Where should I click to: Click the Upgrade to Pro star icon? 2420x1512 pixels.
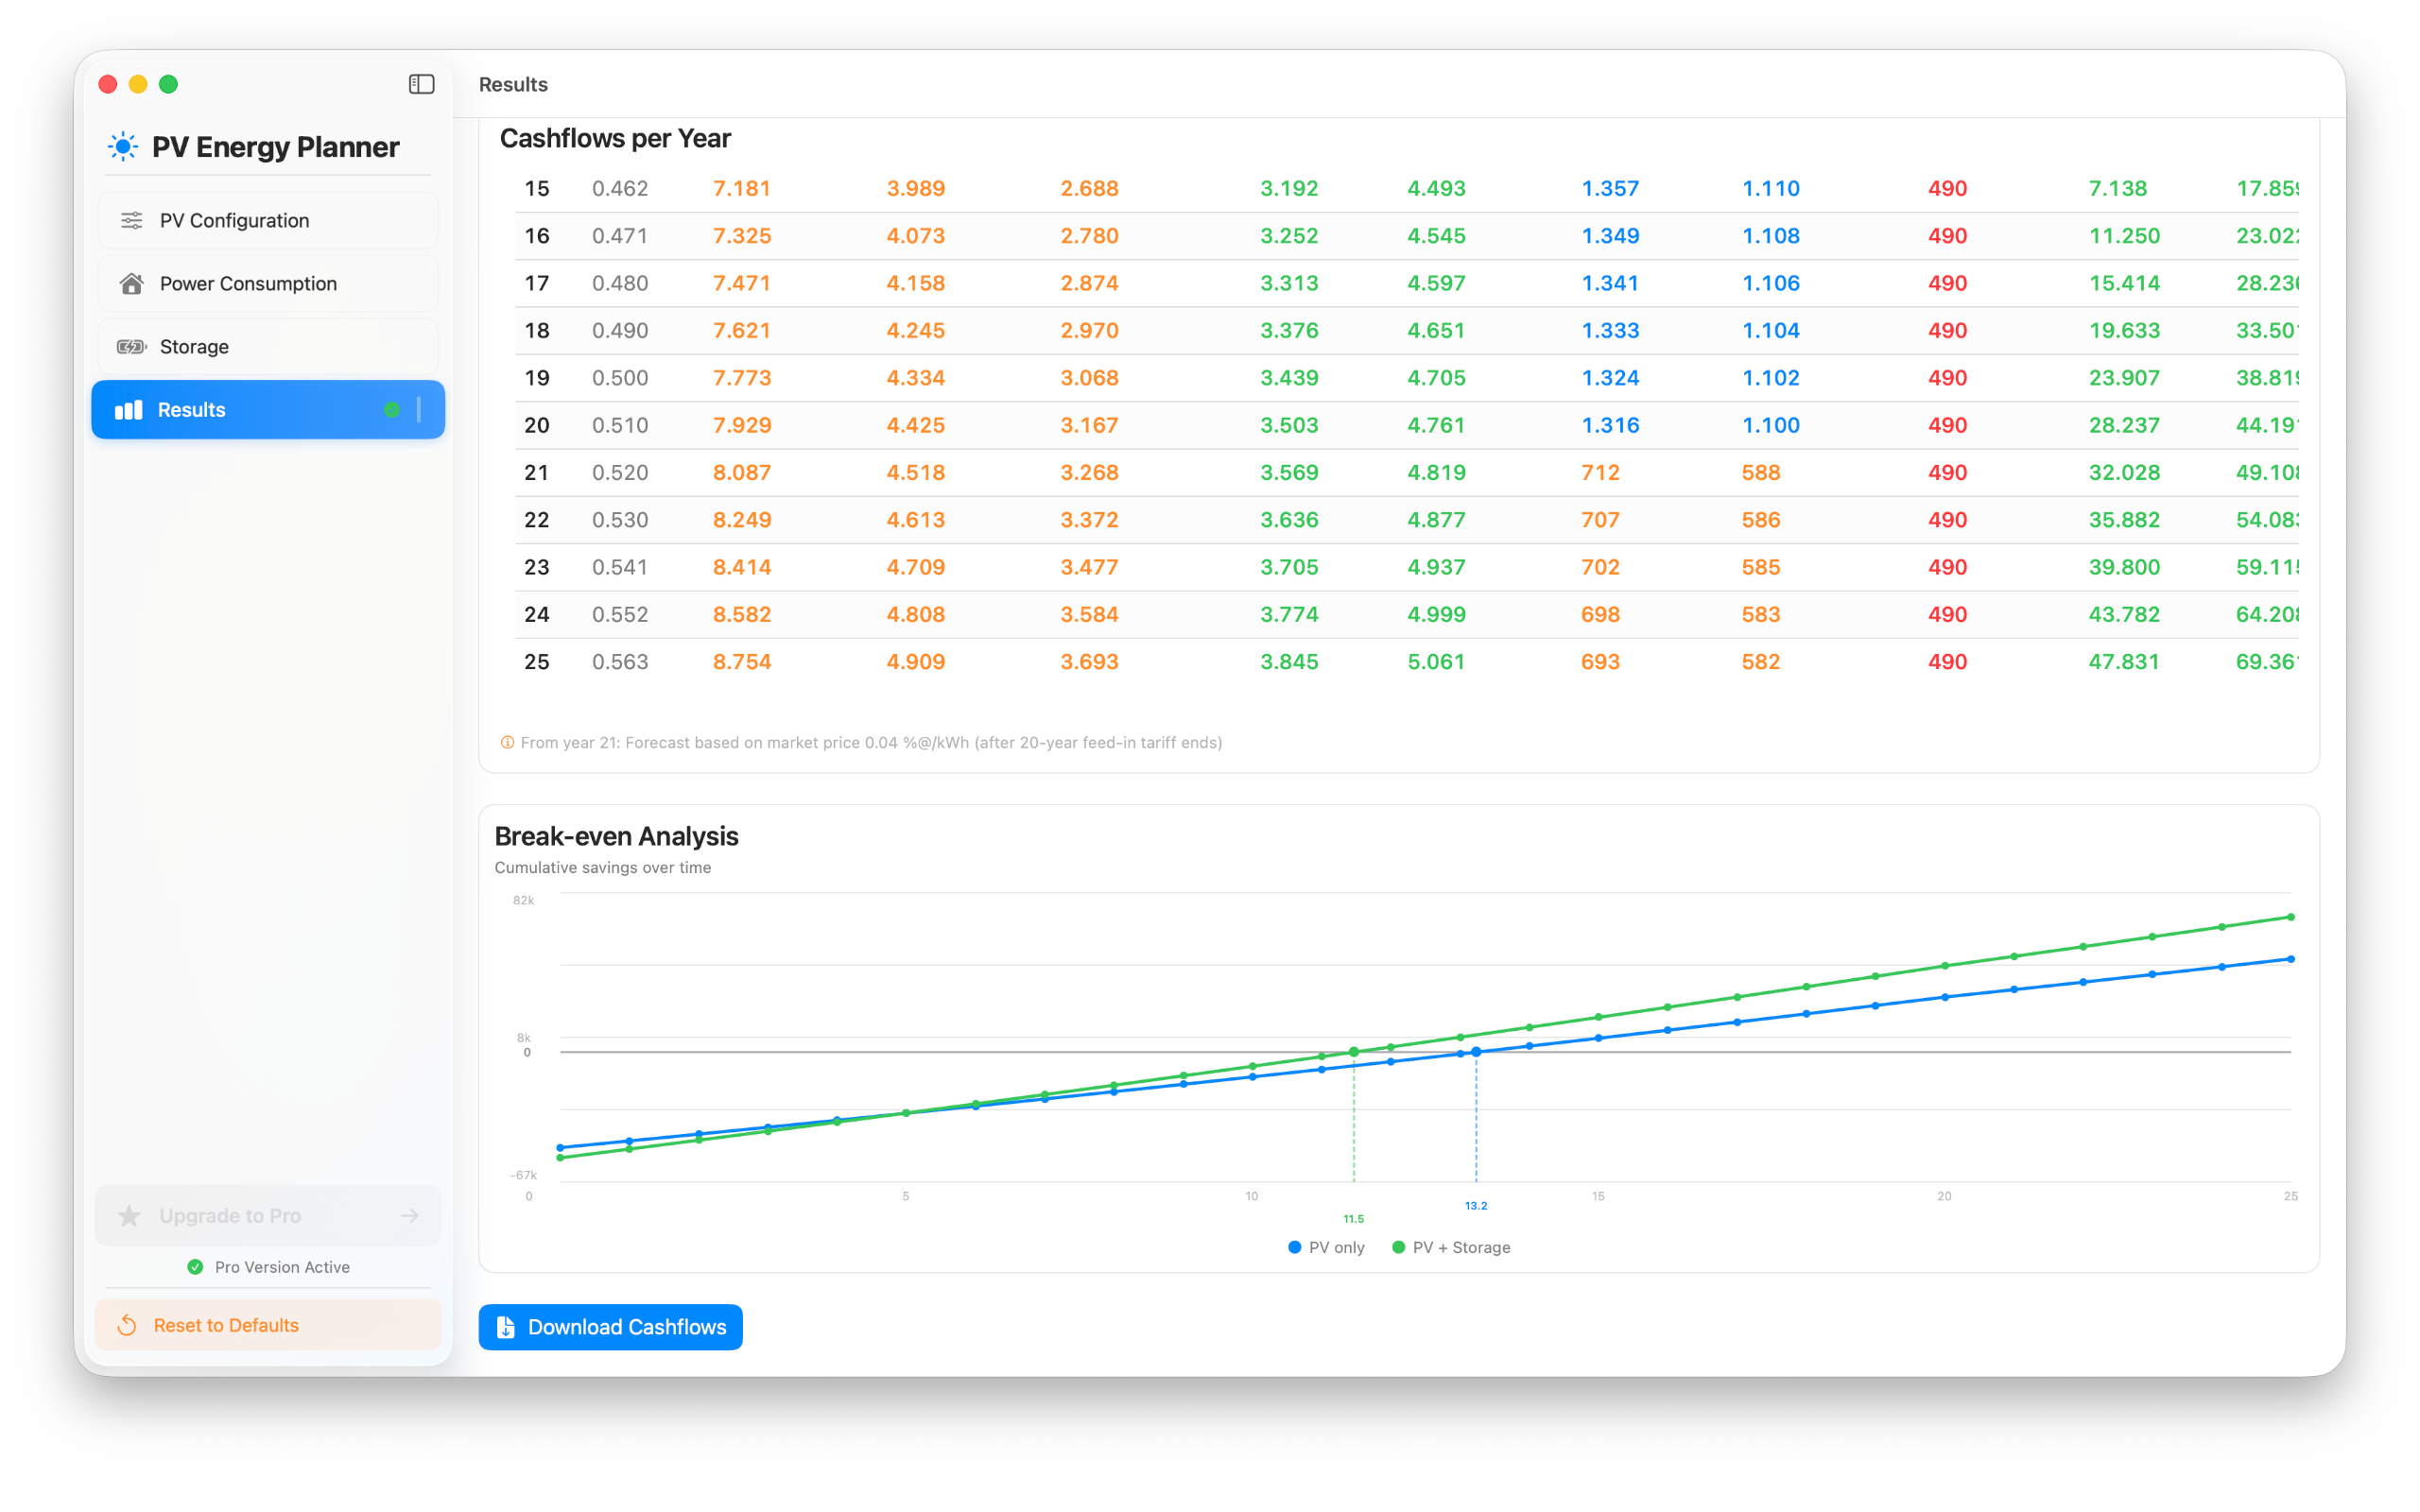tap(129, 1215)
